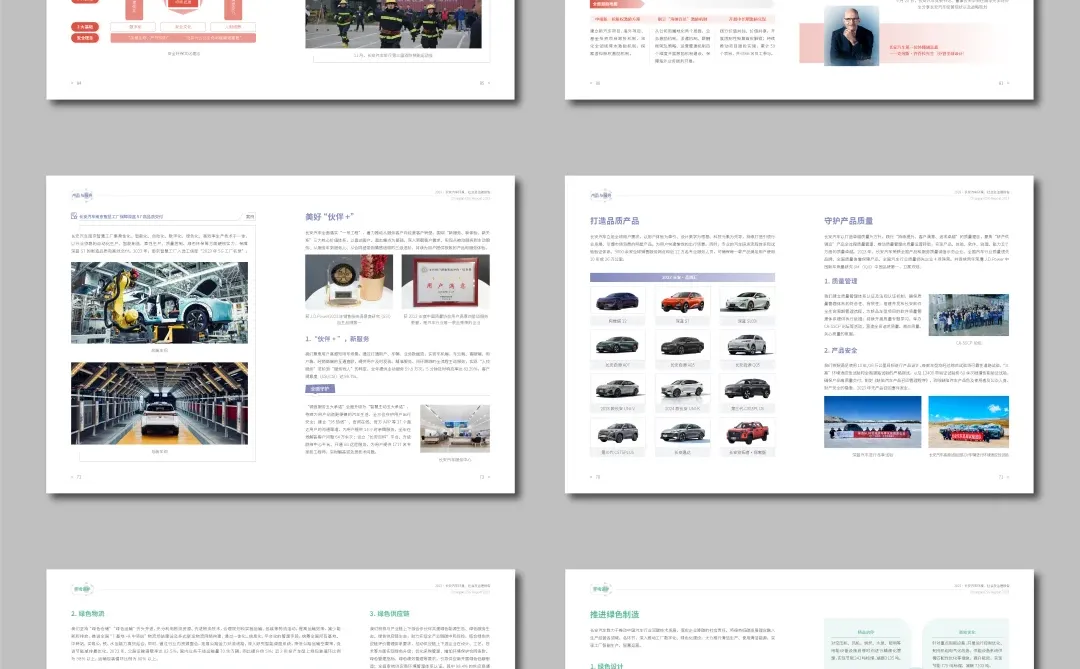Click the heading 3. 绿色供应链
The width and height of the screenshot is (1080, 669).
[x=389, y=613]
